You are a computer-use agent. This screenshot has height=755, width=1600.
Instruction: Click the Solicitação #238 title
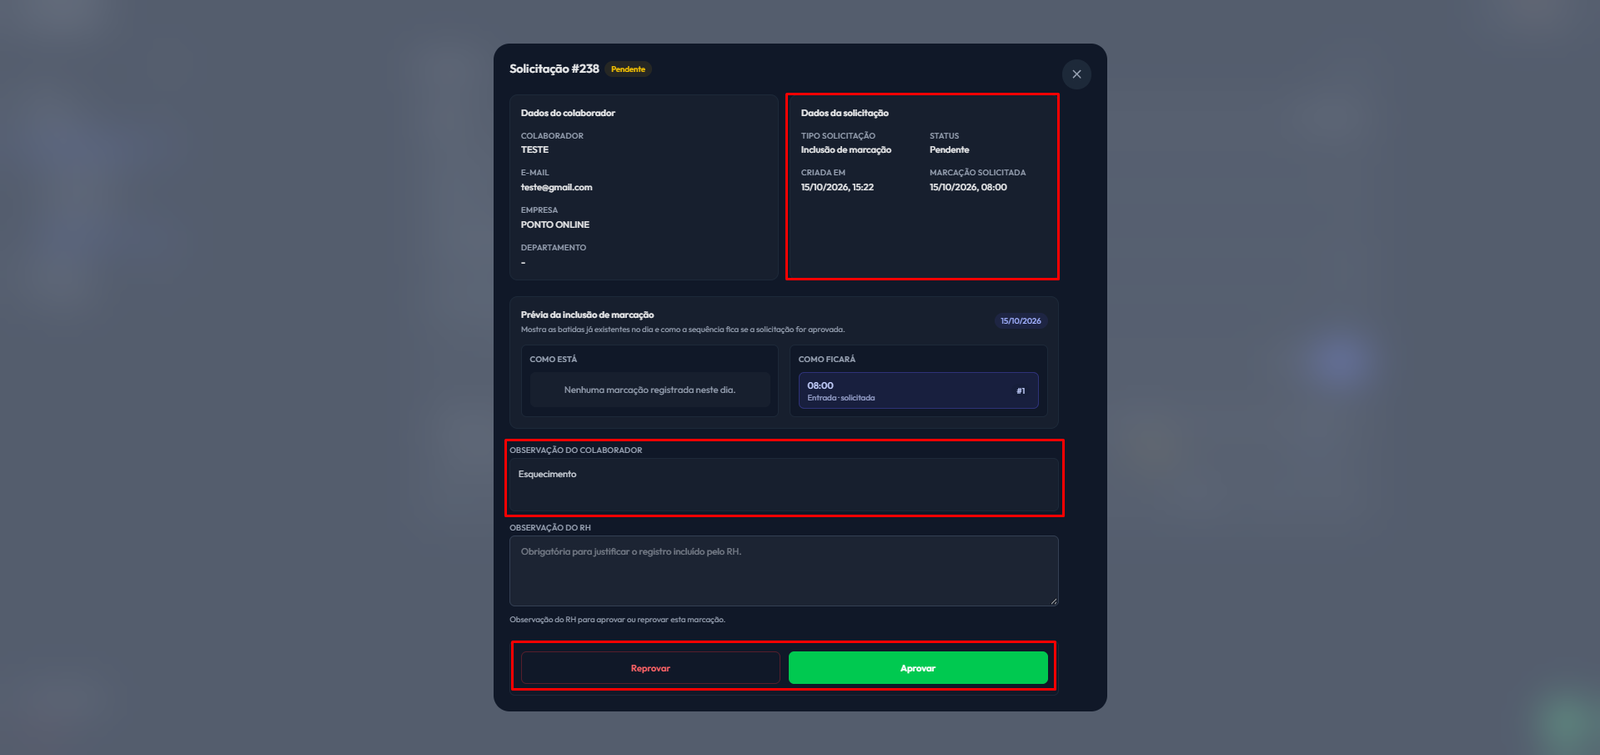pyautogui.click(x=554, y=69)
